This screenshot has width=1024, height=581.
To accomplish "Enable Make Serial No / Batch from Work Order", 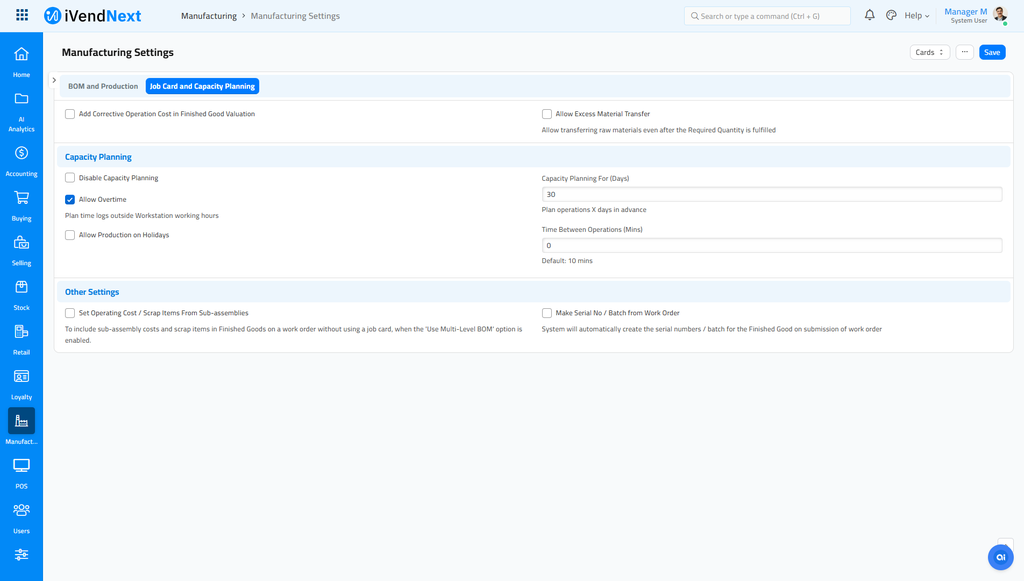I will 547,313.
